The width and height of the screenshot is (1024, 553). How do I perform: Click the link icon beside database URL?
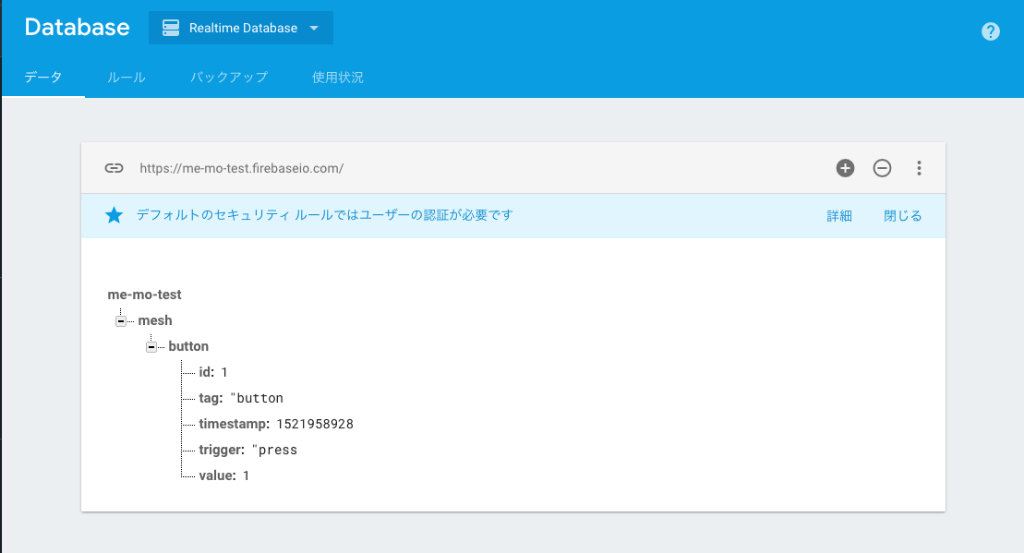[x=114, y=168]
